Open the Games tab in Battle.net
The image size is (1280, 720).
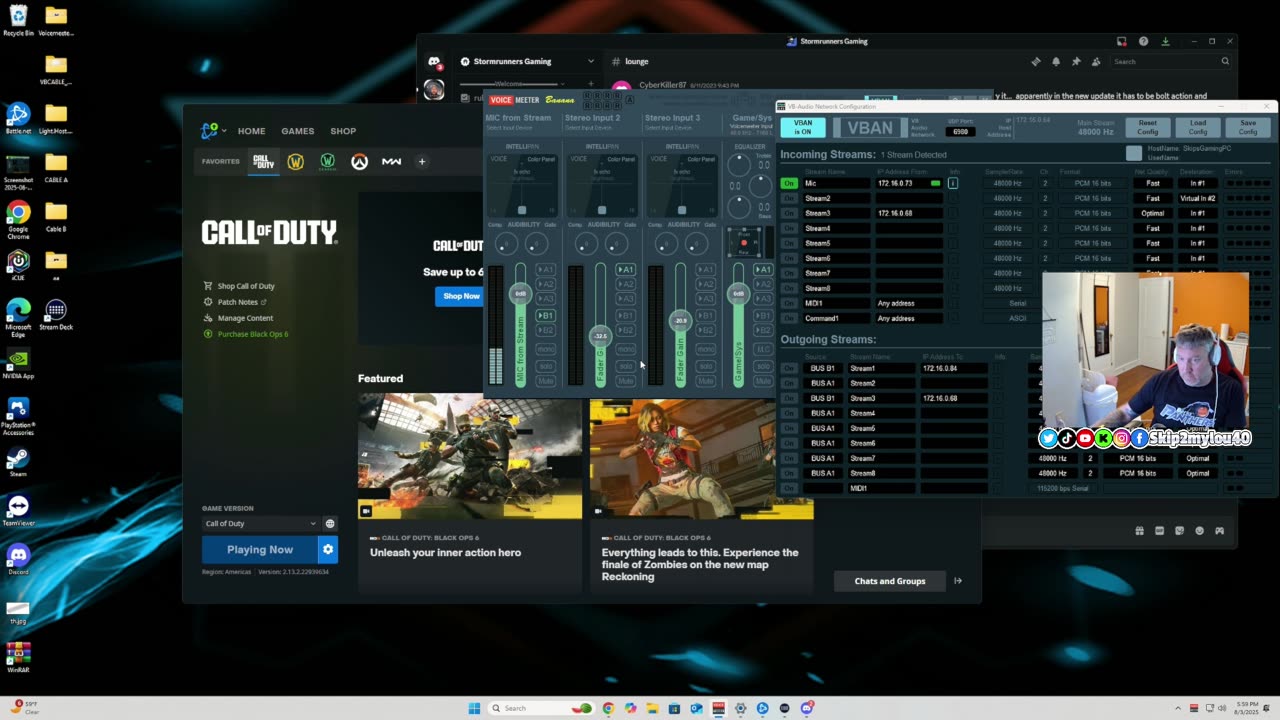click(x=297, y=131)
